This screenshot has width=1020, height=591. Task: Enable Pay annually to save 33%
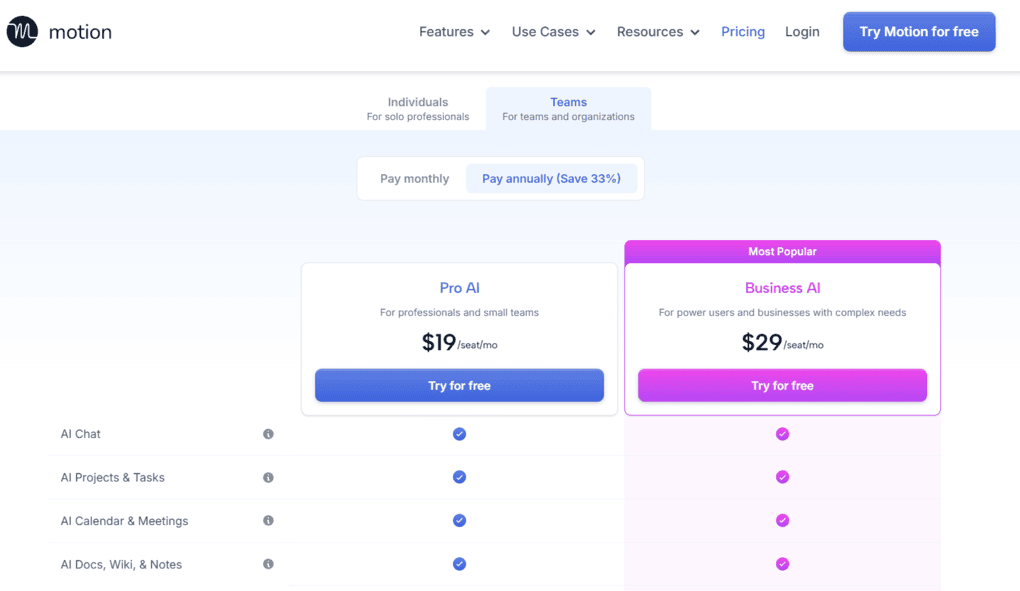pyautogui.click(x=552, y=178)
